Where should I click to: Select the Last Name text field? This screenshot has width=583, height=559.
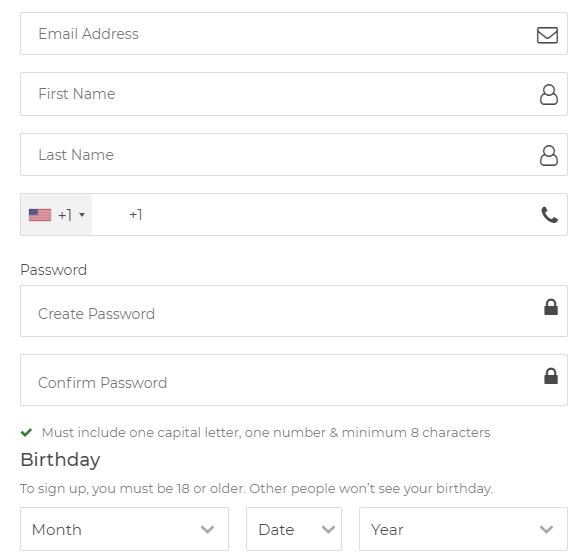294,155
